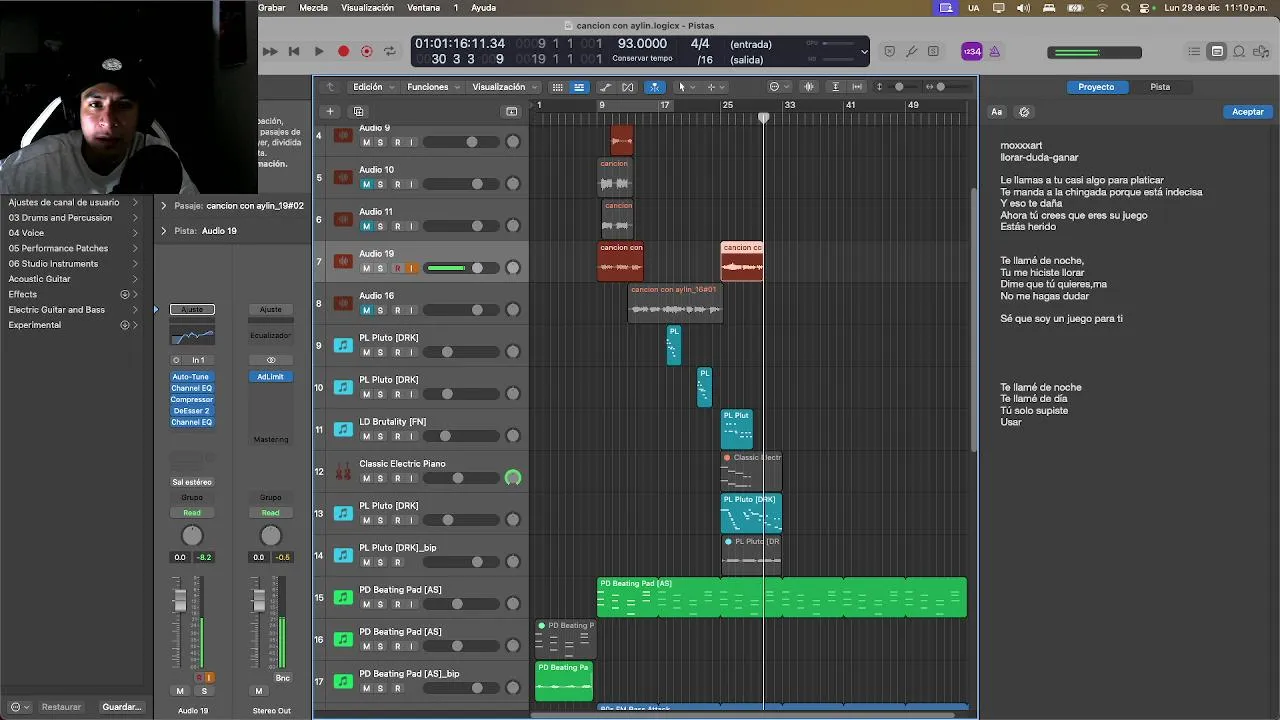
Task: Toggle the Flex button
Action: click(628, 87)
